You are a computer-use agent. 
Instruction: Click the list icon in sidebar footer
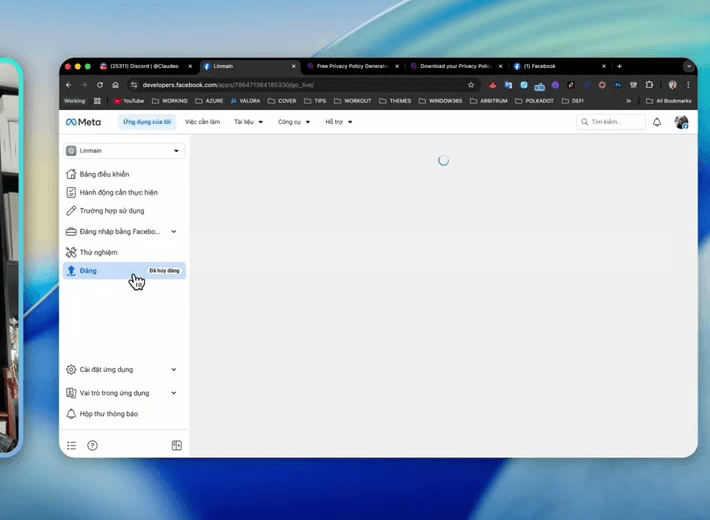tap(72, 445)
